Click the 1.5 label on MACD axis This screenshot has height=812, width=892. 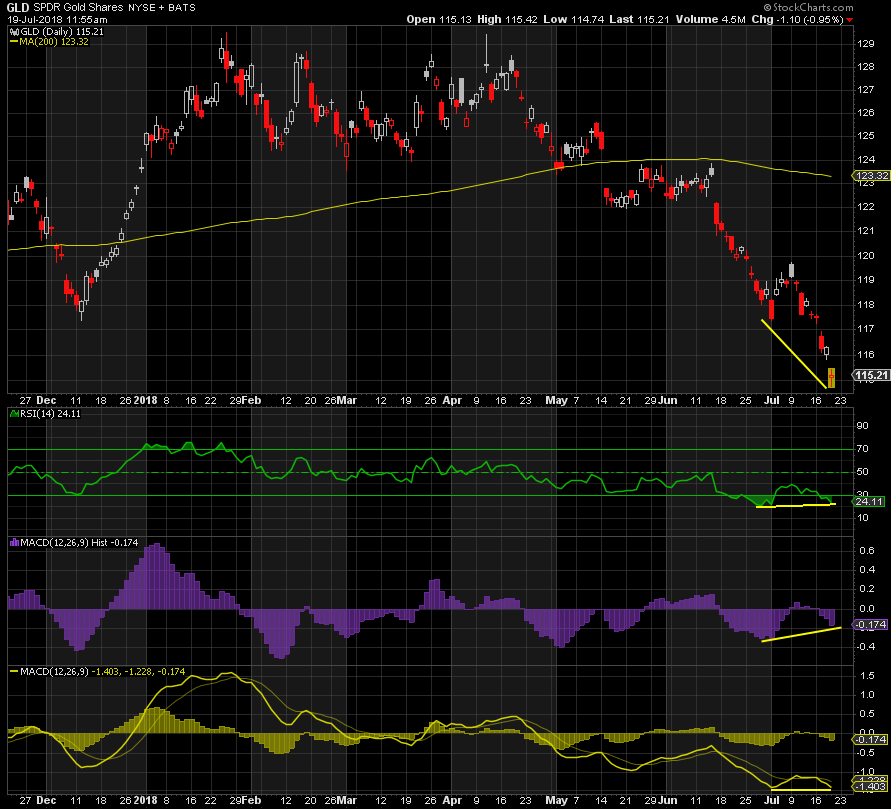click(867, 676)
